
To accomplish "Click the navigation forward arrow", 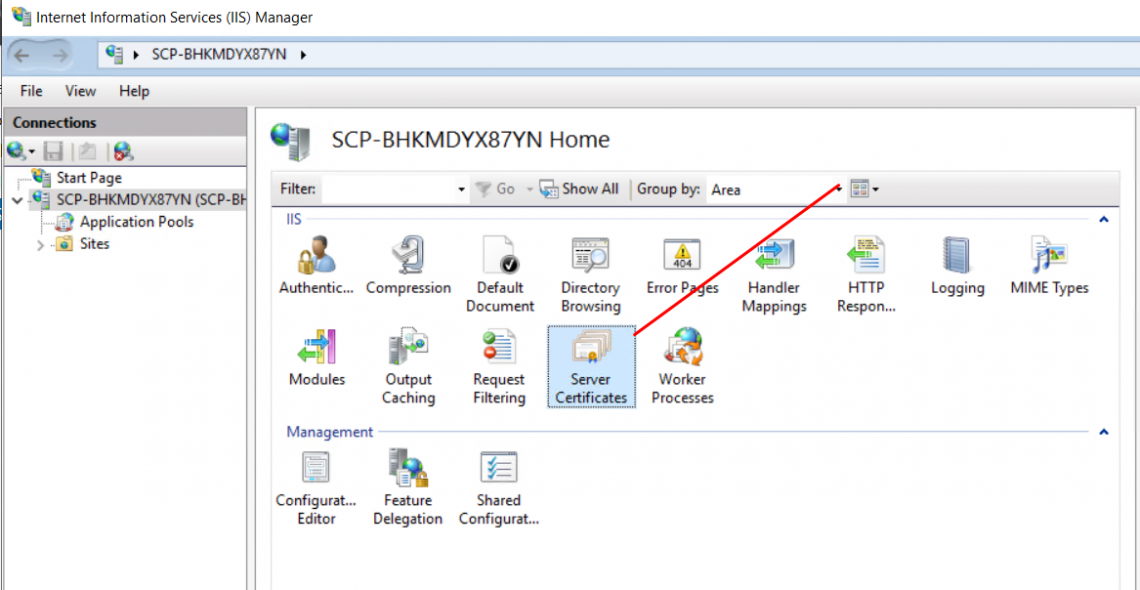I will (x=61, y=54).
